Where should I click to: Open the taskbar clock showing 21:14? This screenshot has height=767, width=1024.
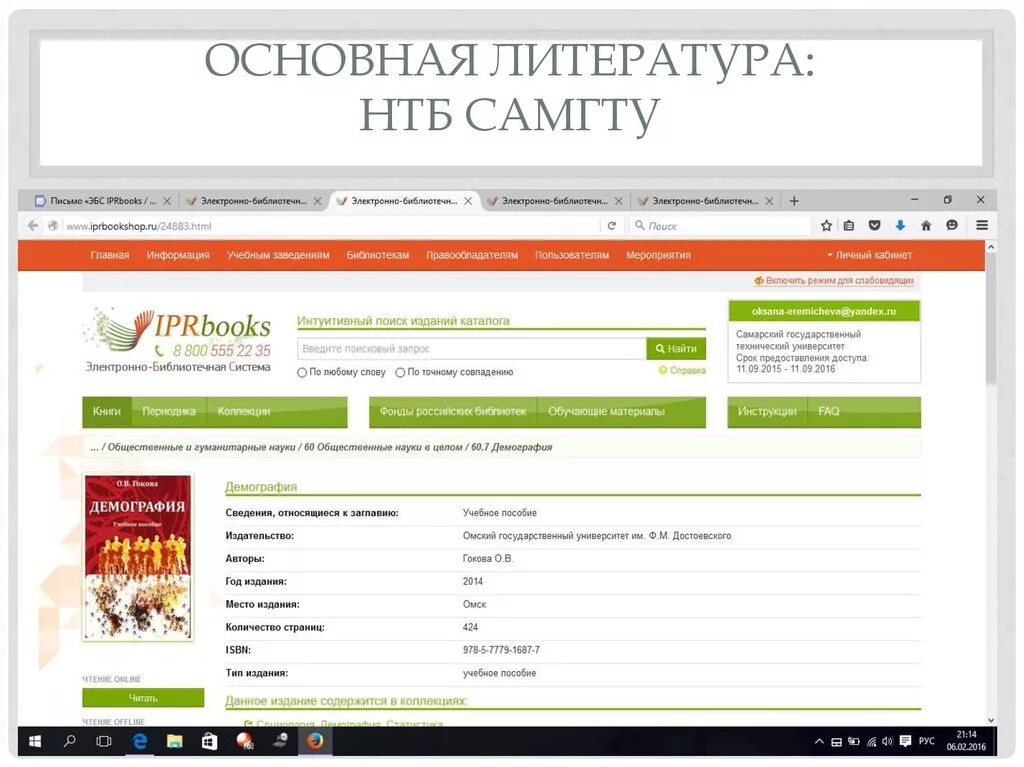click(x=966, y=741)
